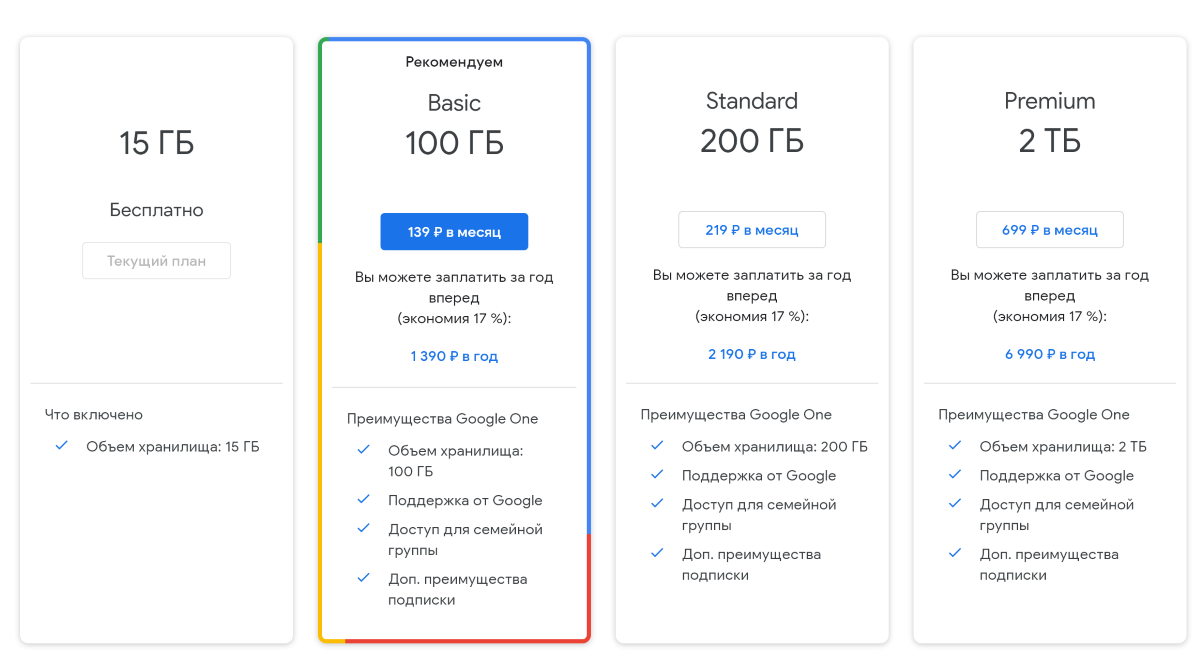1200x661 pixels.
Task: Choose annual 2 190 ₽ в год option
Action: coord(752,354)
